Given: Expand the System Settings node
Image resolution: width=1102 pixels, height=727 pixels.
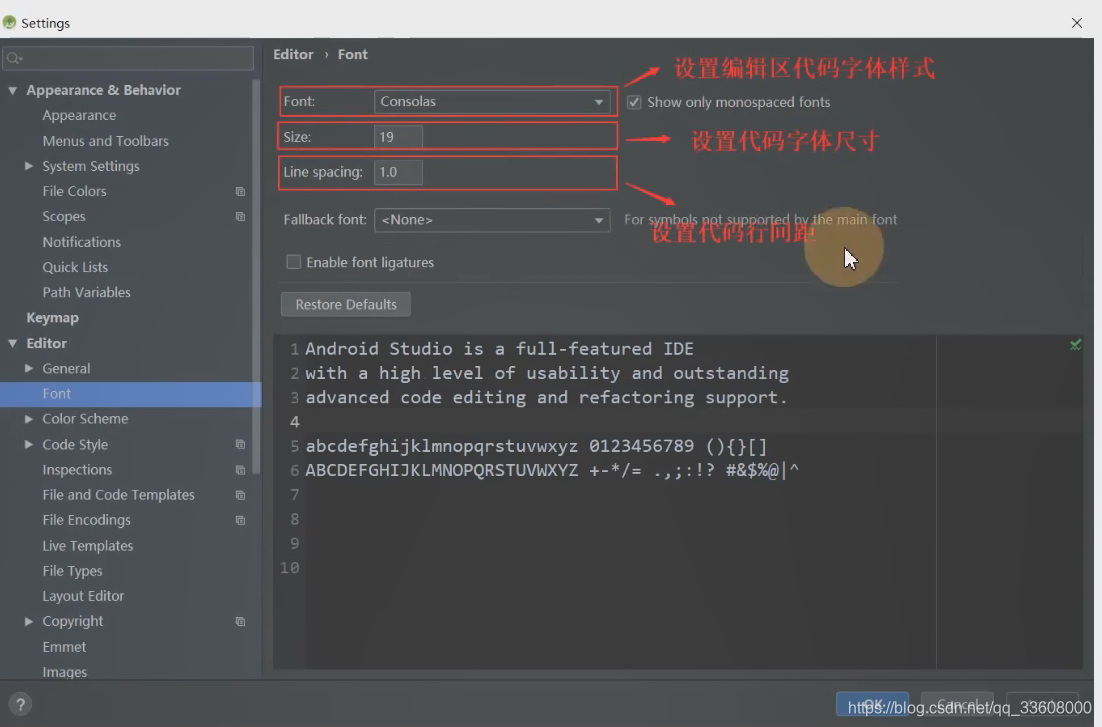Looking at the screenshot, I should pos(29,166).
